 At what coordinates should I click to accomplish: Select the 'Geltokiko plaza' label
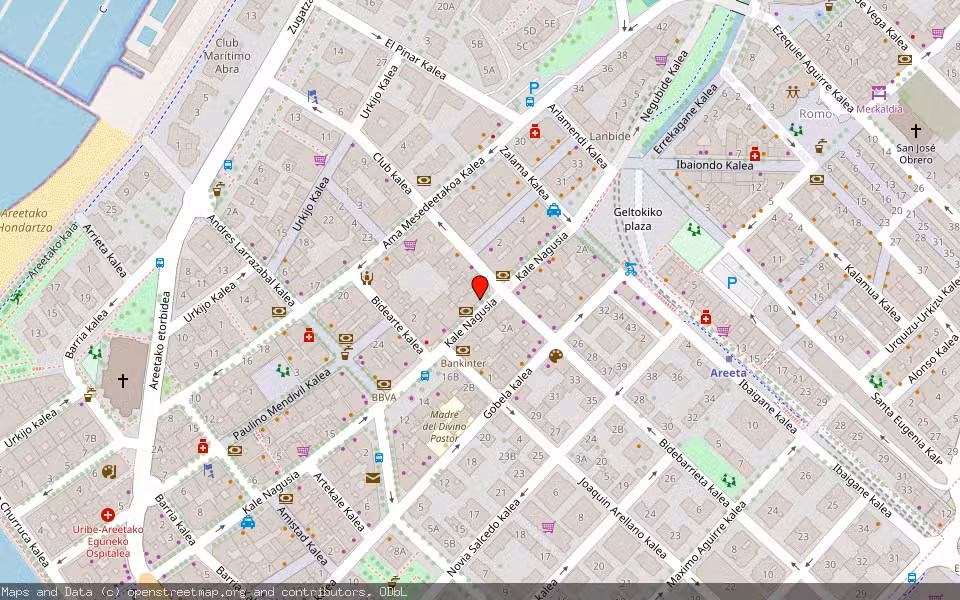tap(638, 219)
